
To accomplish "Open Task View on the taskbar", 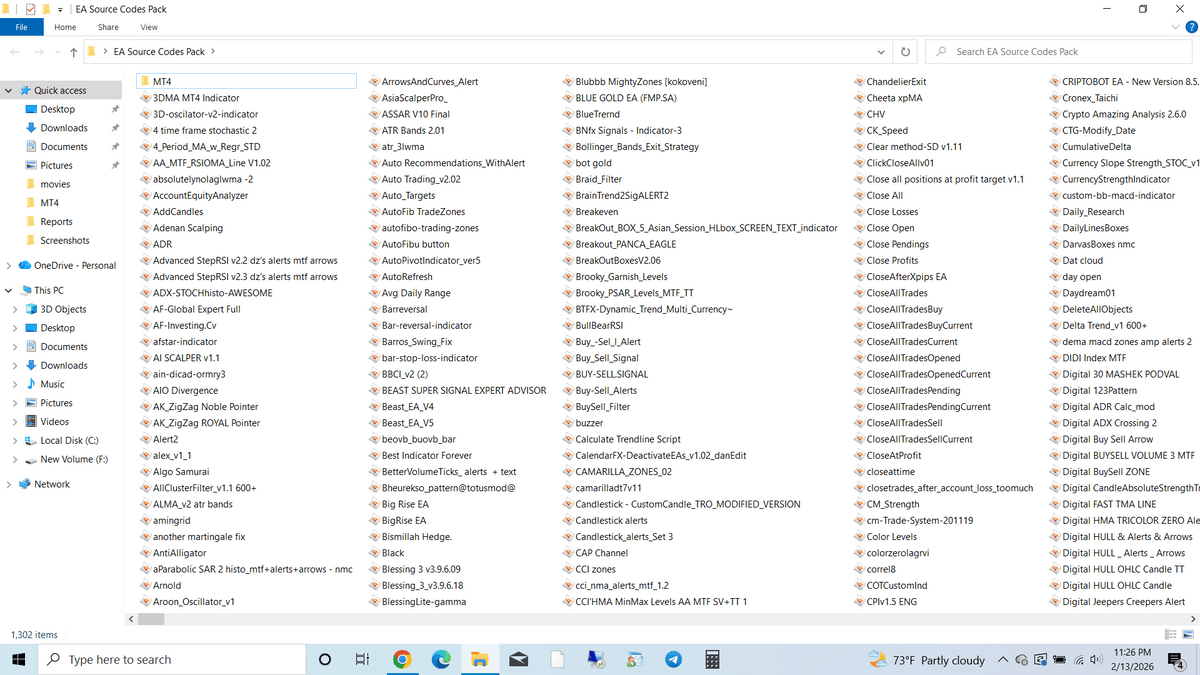I will click(x=363, y=660).
